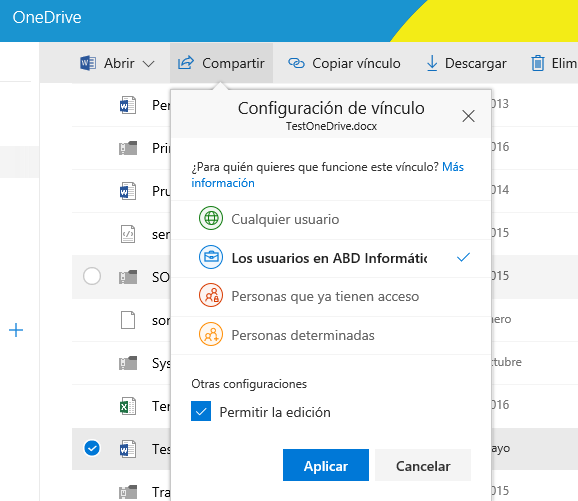Apply link settings with Aplicar
578x501 pixels.
(x=326, y=465)
